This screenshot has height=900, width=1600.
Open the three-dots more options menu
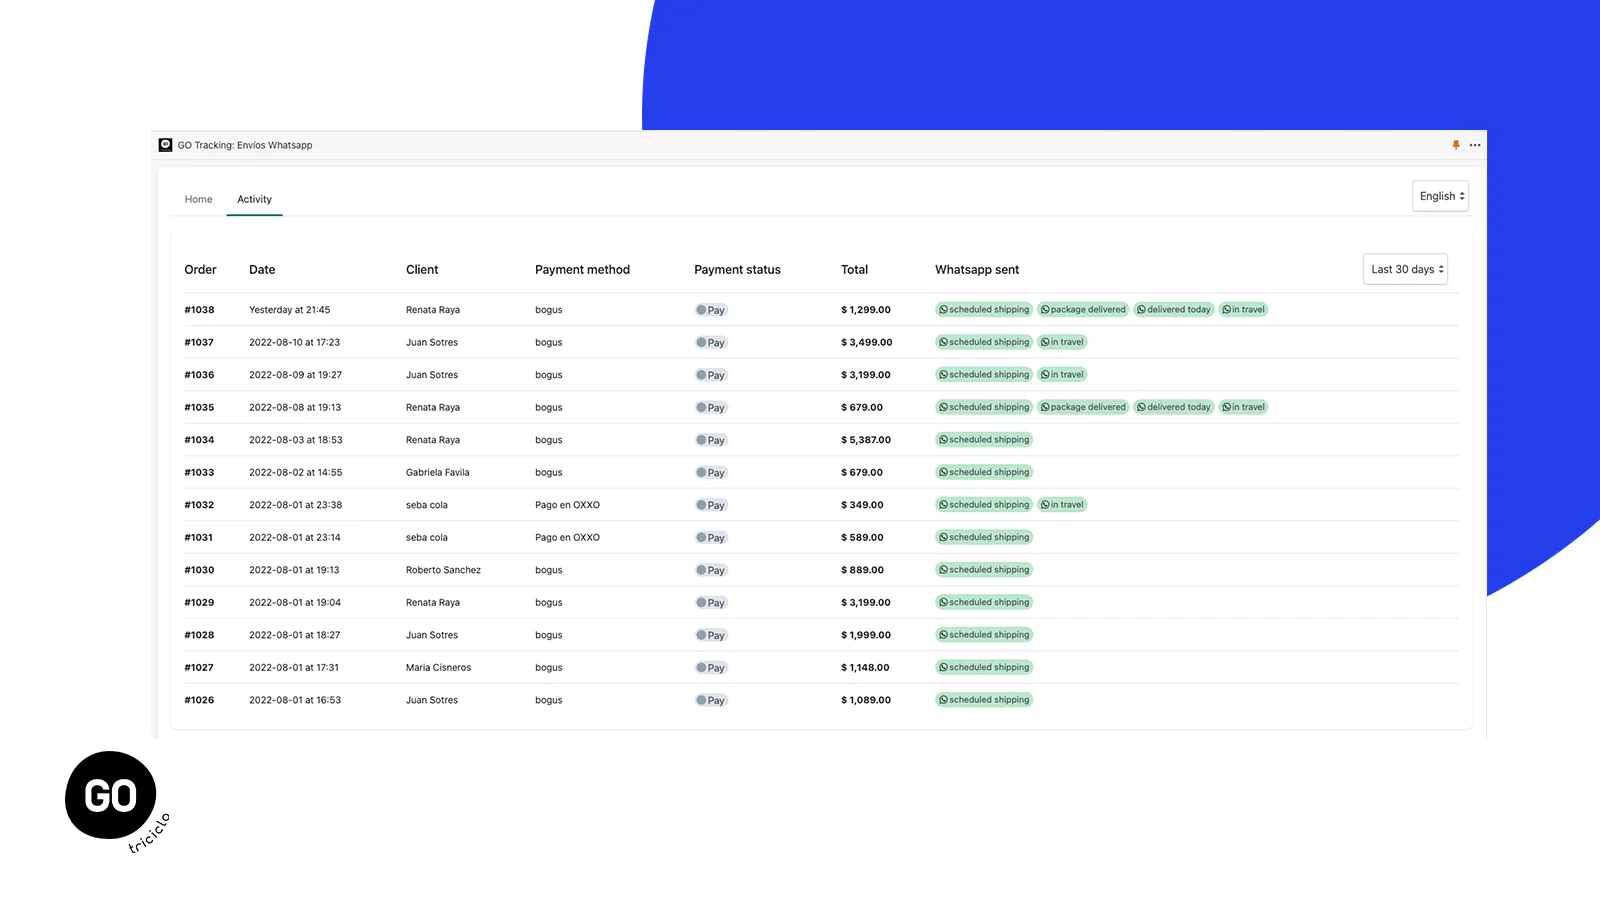tap(1475, 145)
